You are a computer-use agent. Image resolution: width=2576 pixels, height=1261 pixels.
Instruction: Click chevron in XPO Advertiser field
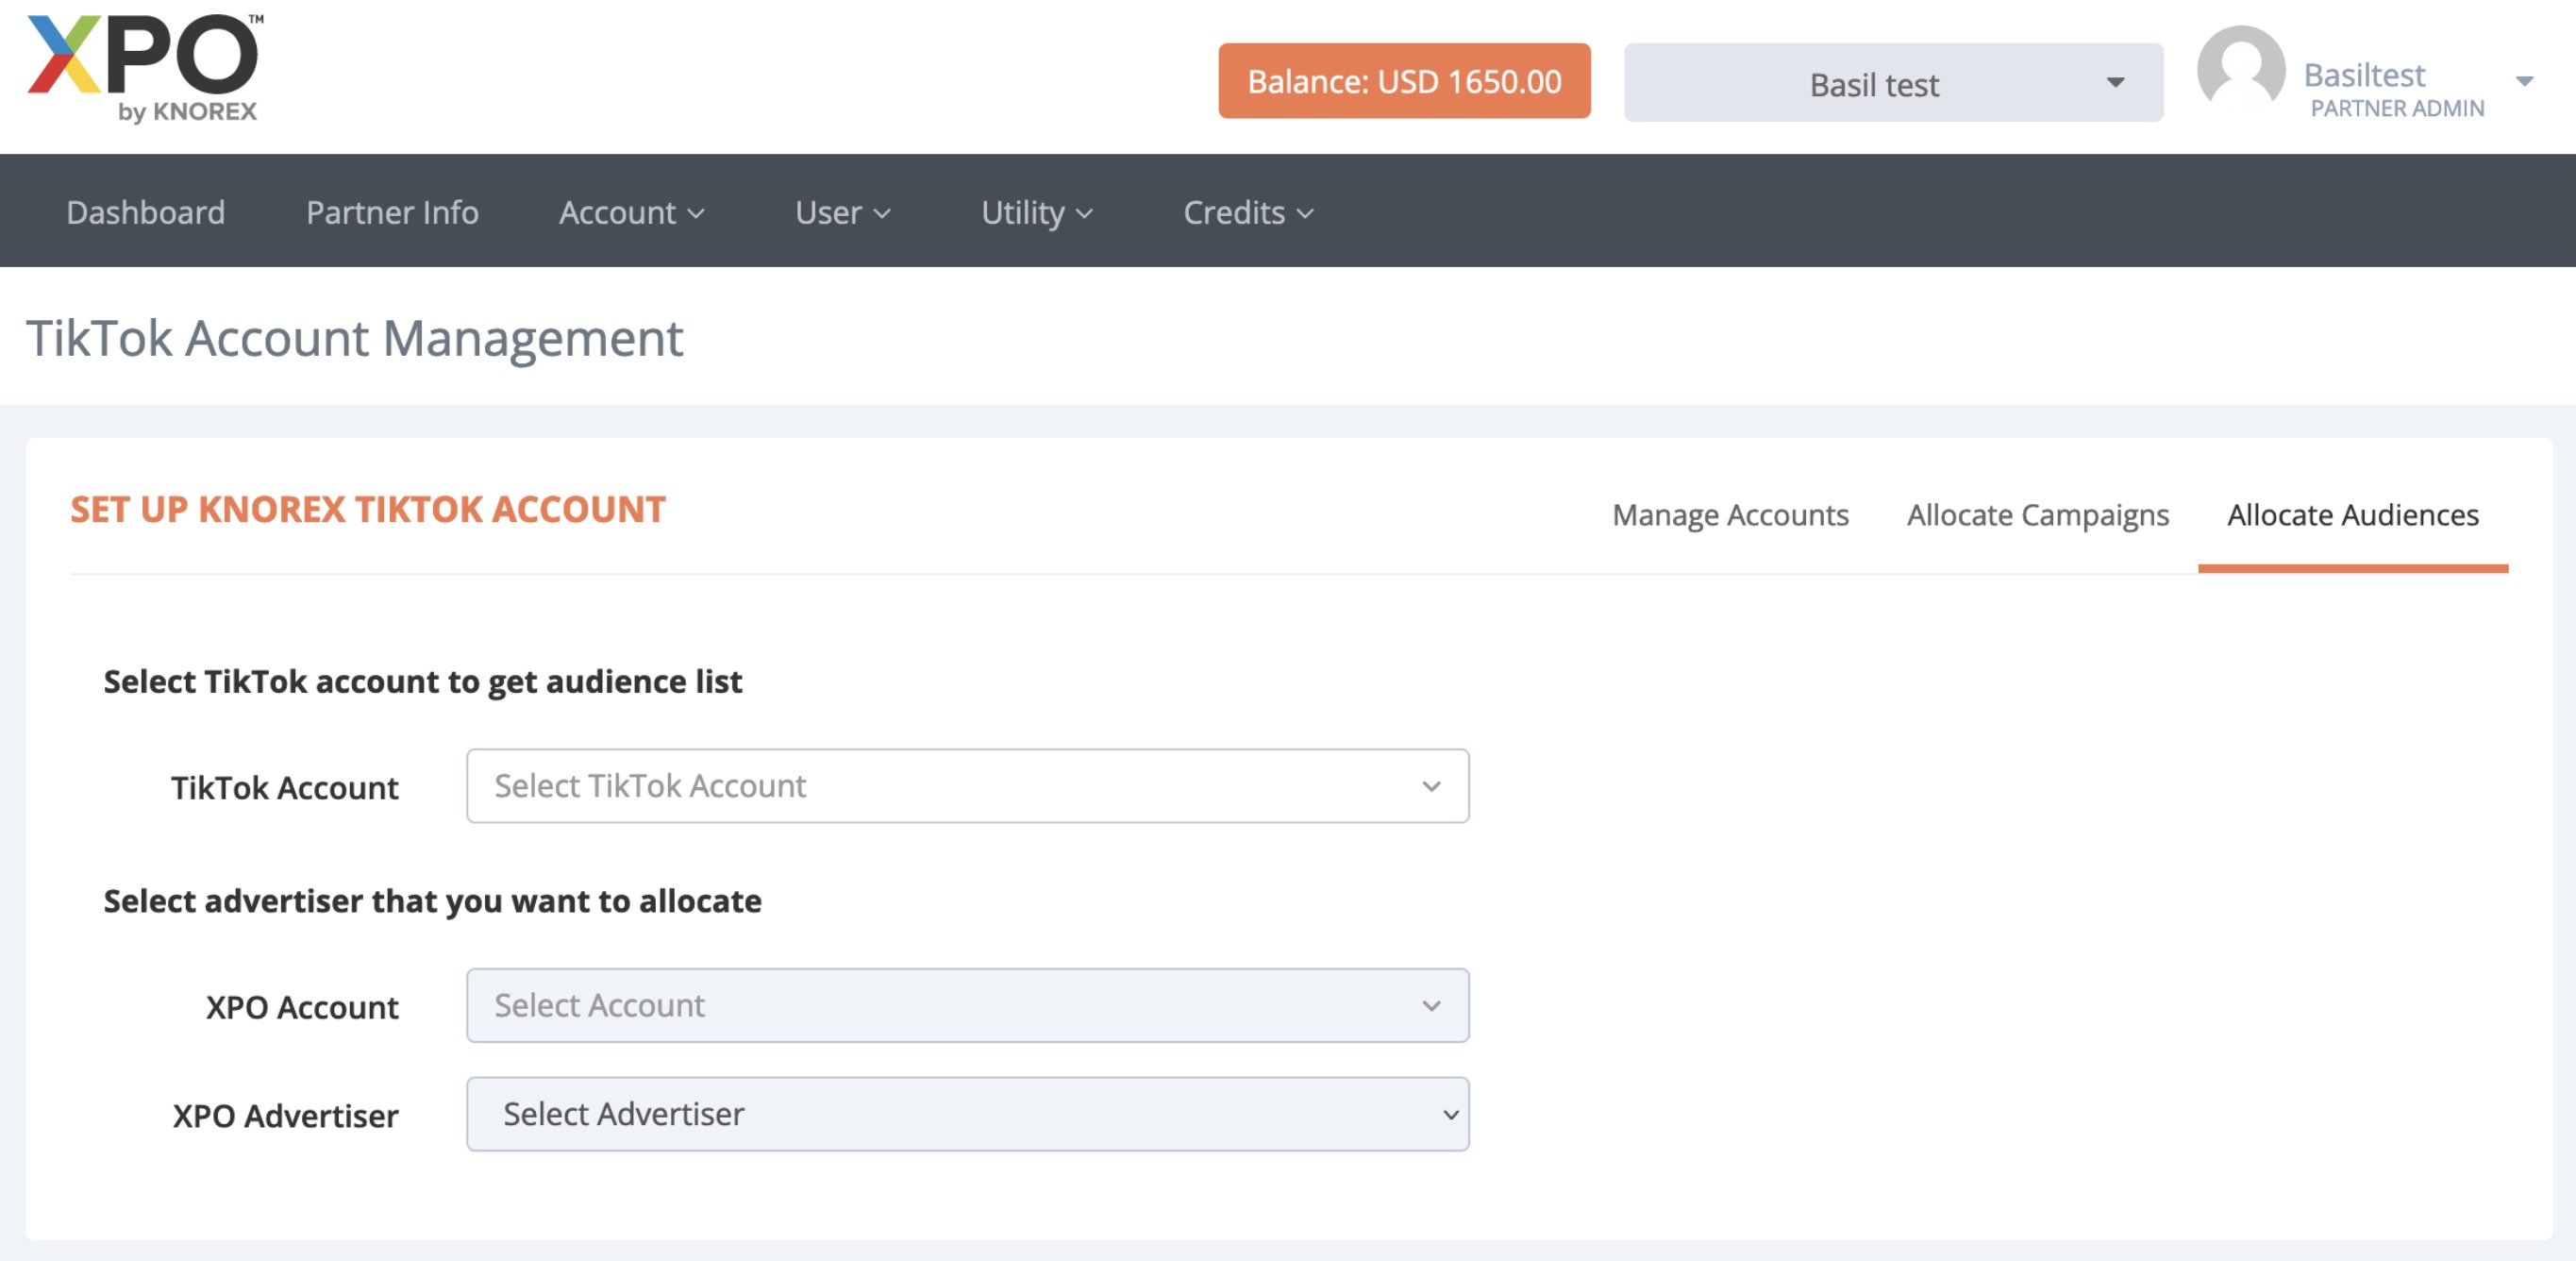point(1449,1114)
